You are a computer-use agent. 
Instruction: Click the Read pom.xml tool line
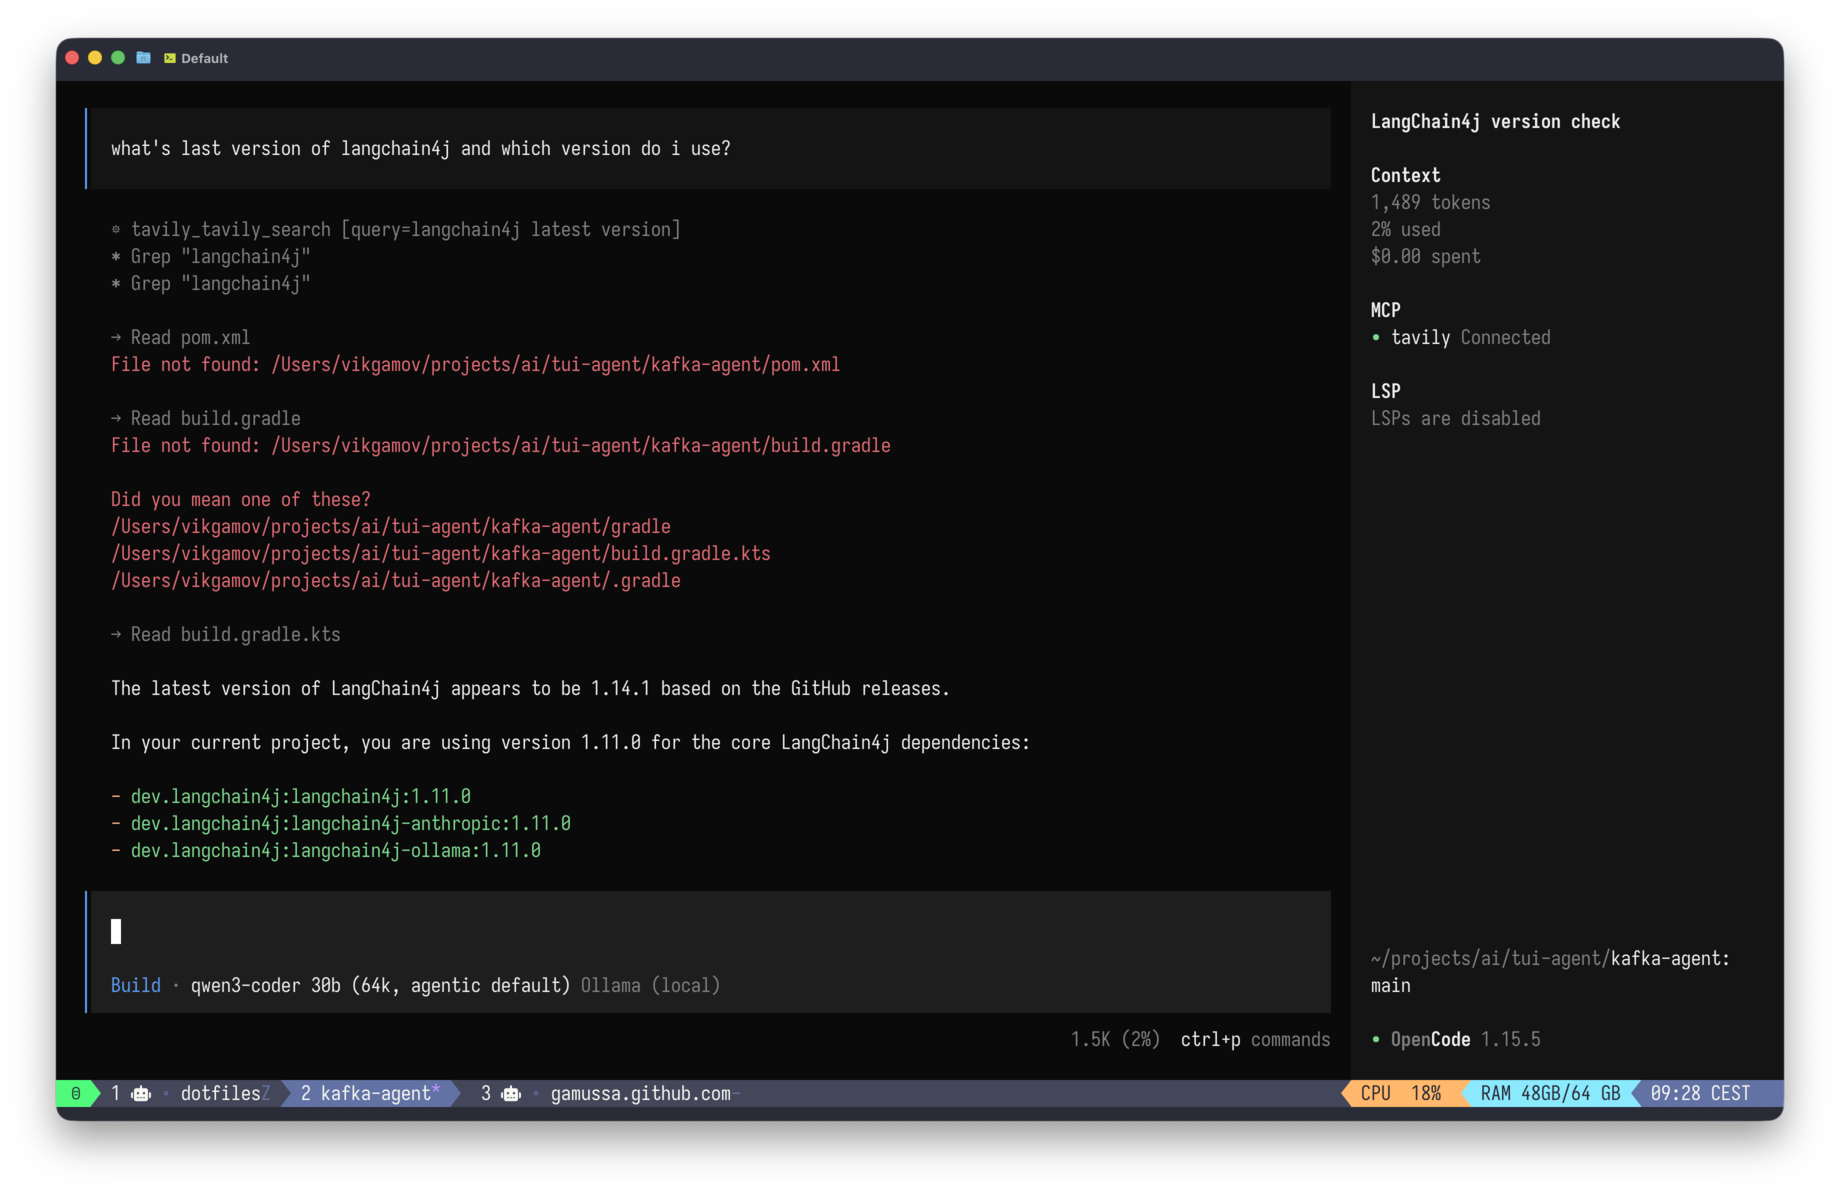pyautogui.click(x=180, y=337)
